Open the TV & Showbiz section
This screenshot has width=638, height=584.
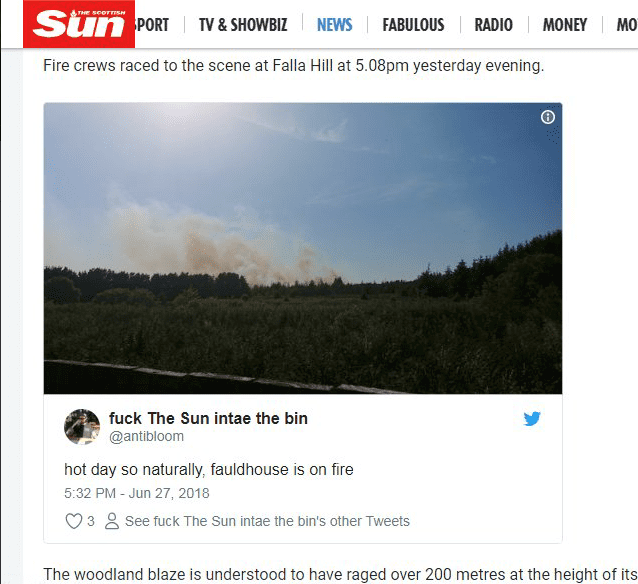click(x=243, y=25)
